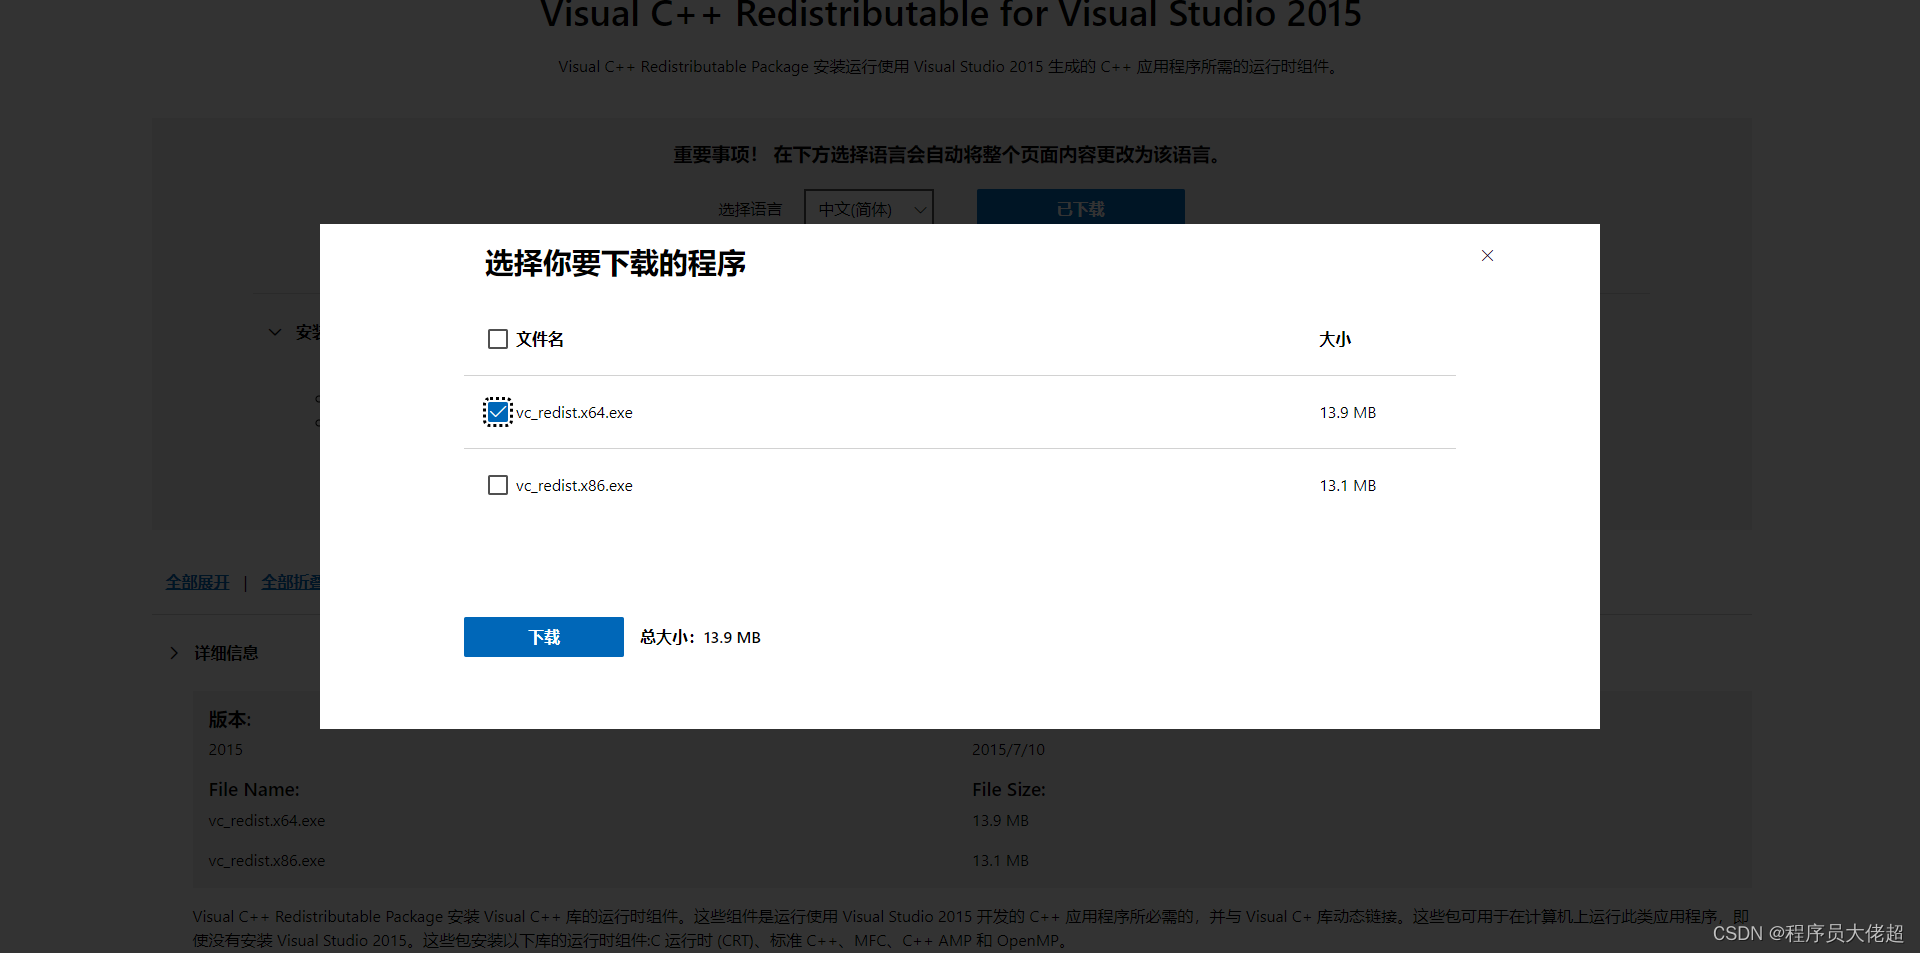Click the 2015/7/10 date text
The height and width of the screenshot is (953, 1920).
click(x=1008, y=750)
